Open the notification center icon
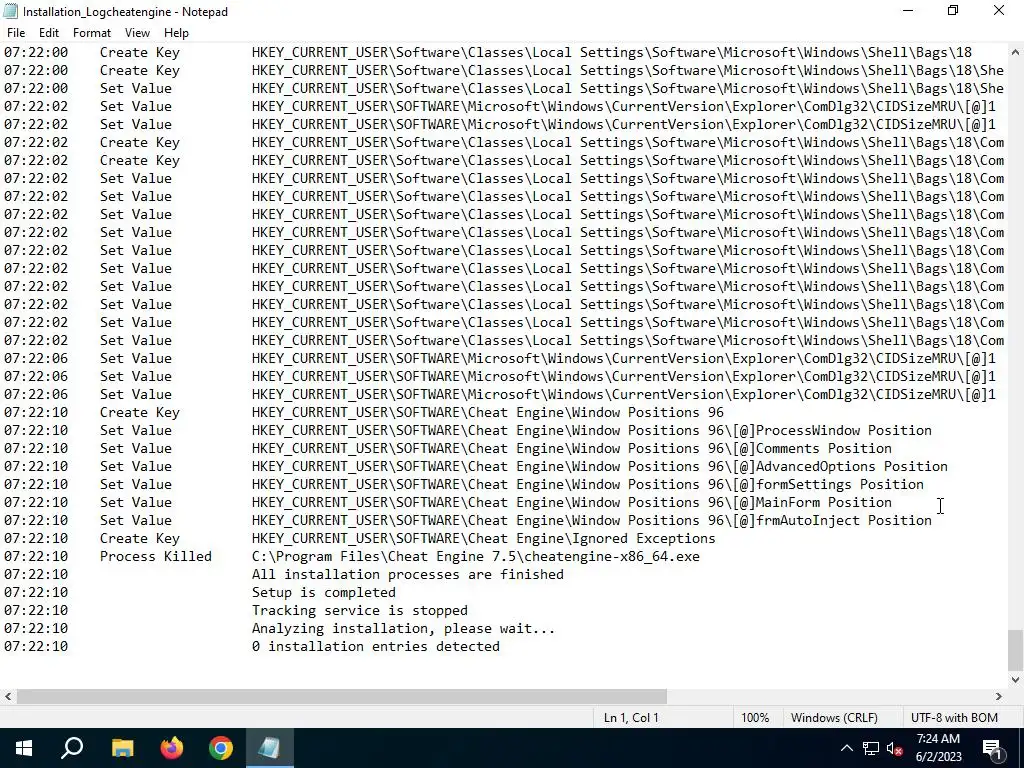This screenshot has height=768, width=1024. pyautogui.click(x=992, y=748)
